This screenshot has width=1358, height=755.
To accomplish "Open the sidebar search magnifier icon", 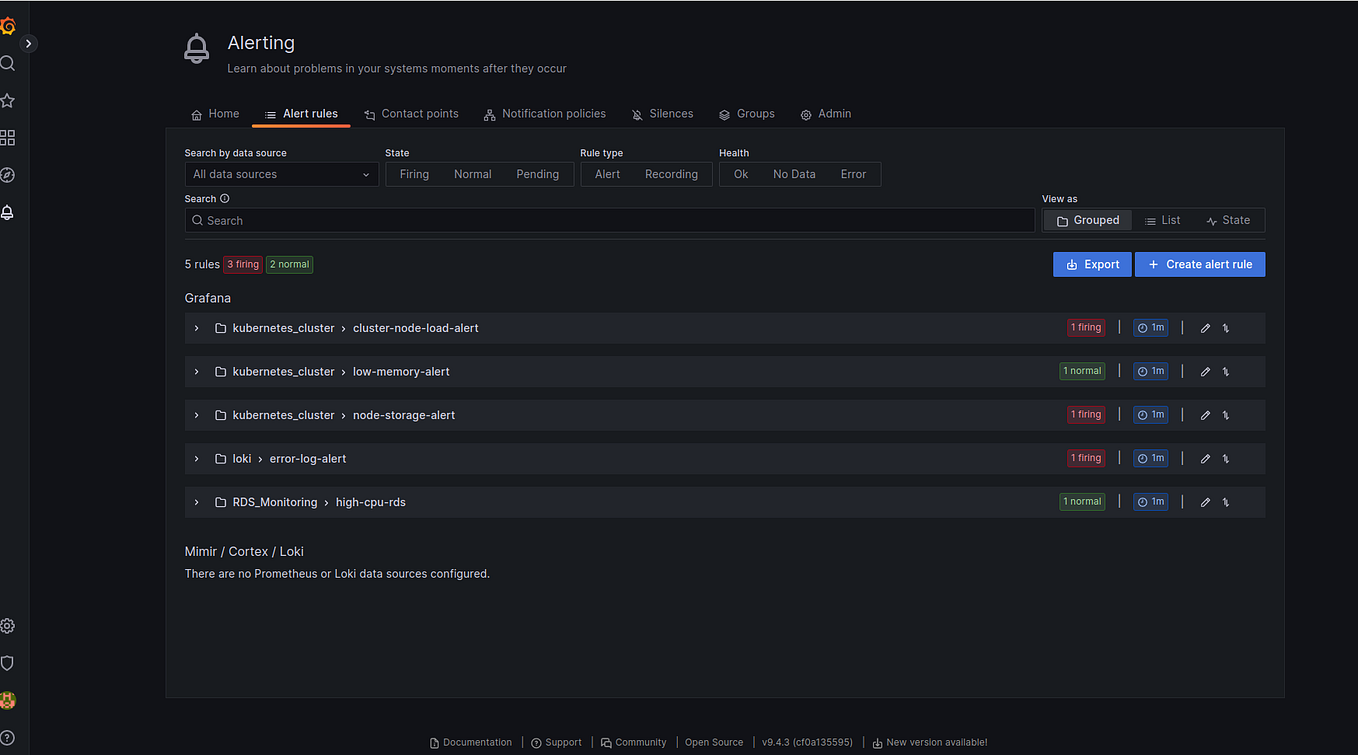I will [8, 61].
